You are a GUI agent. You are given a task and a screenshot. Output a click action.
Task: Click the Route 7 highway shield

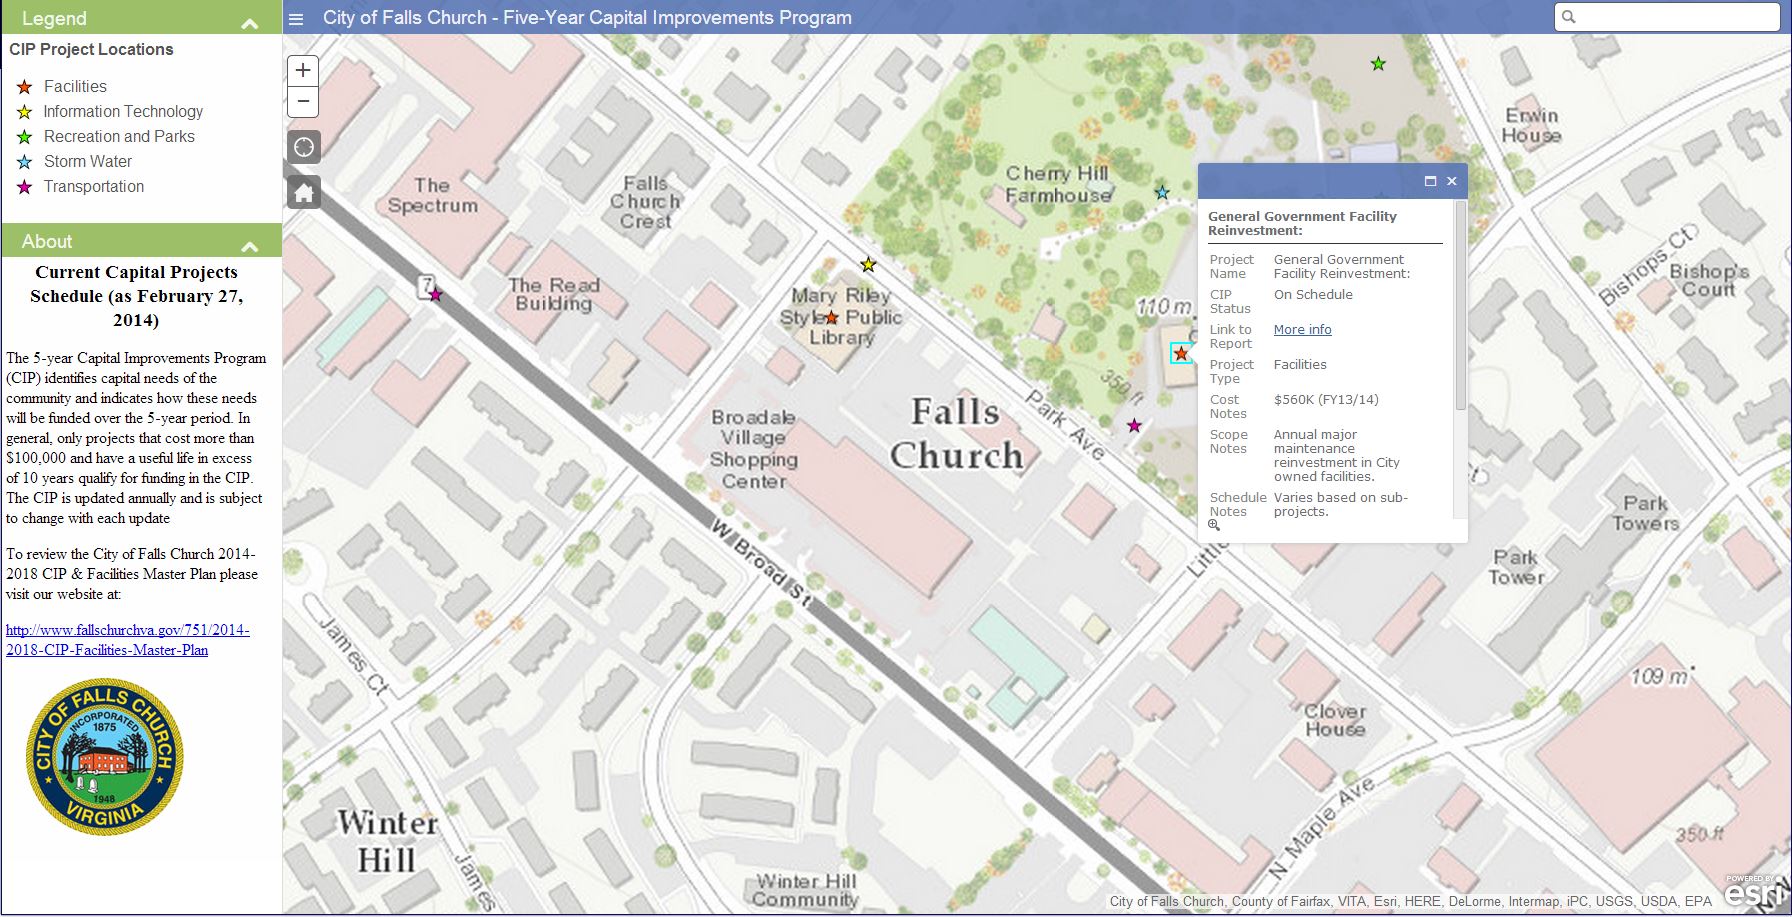tap(426, 285)
